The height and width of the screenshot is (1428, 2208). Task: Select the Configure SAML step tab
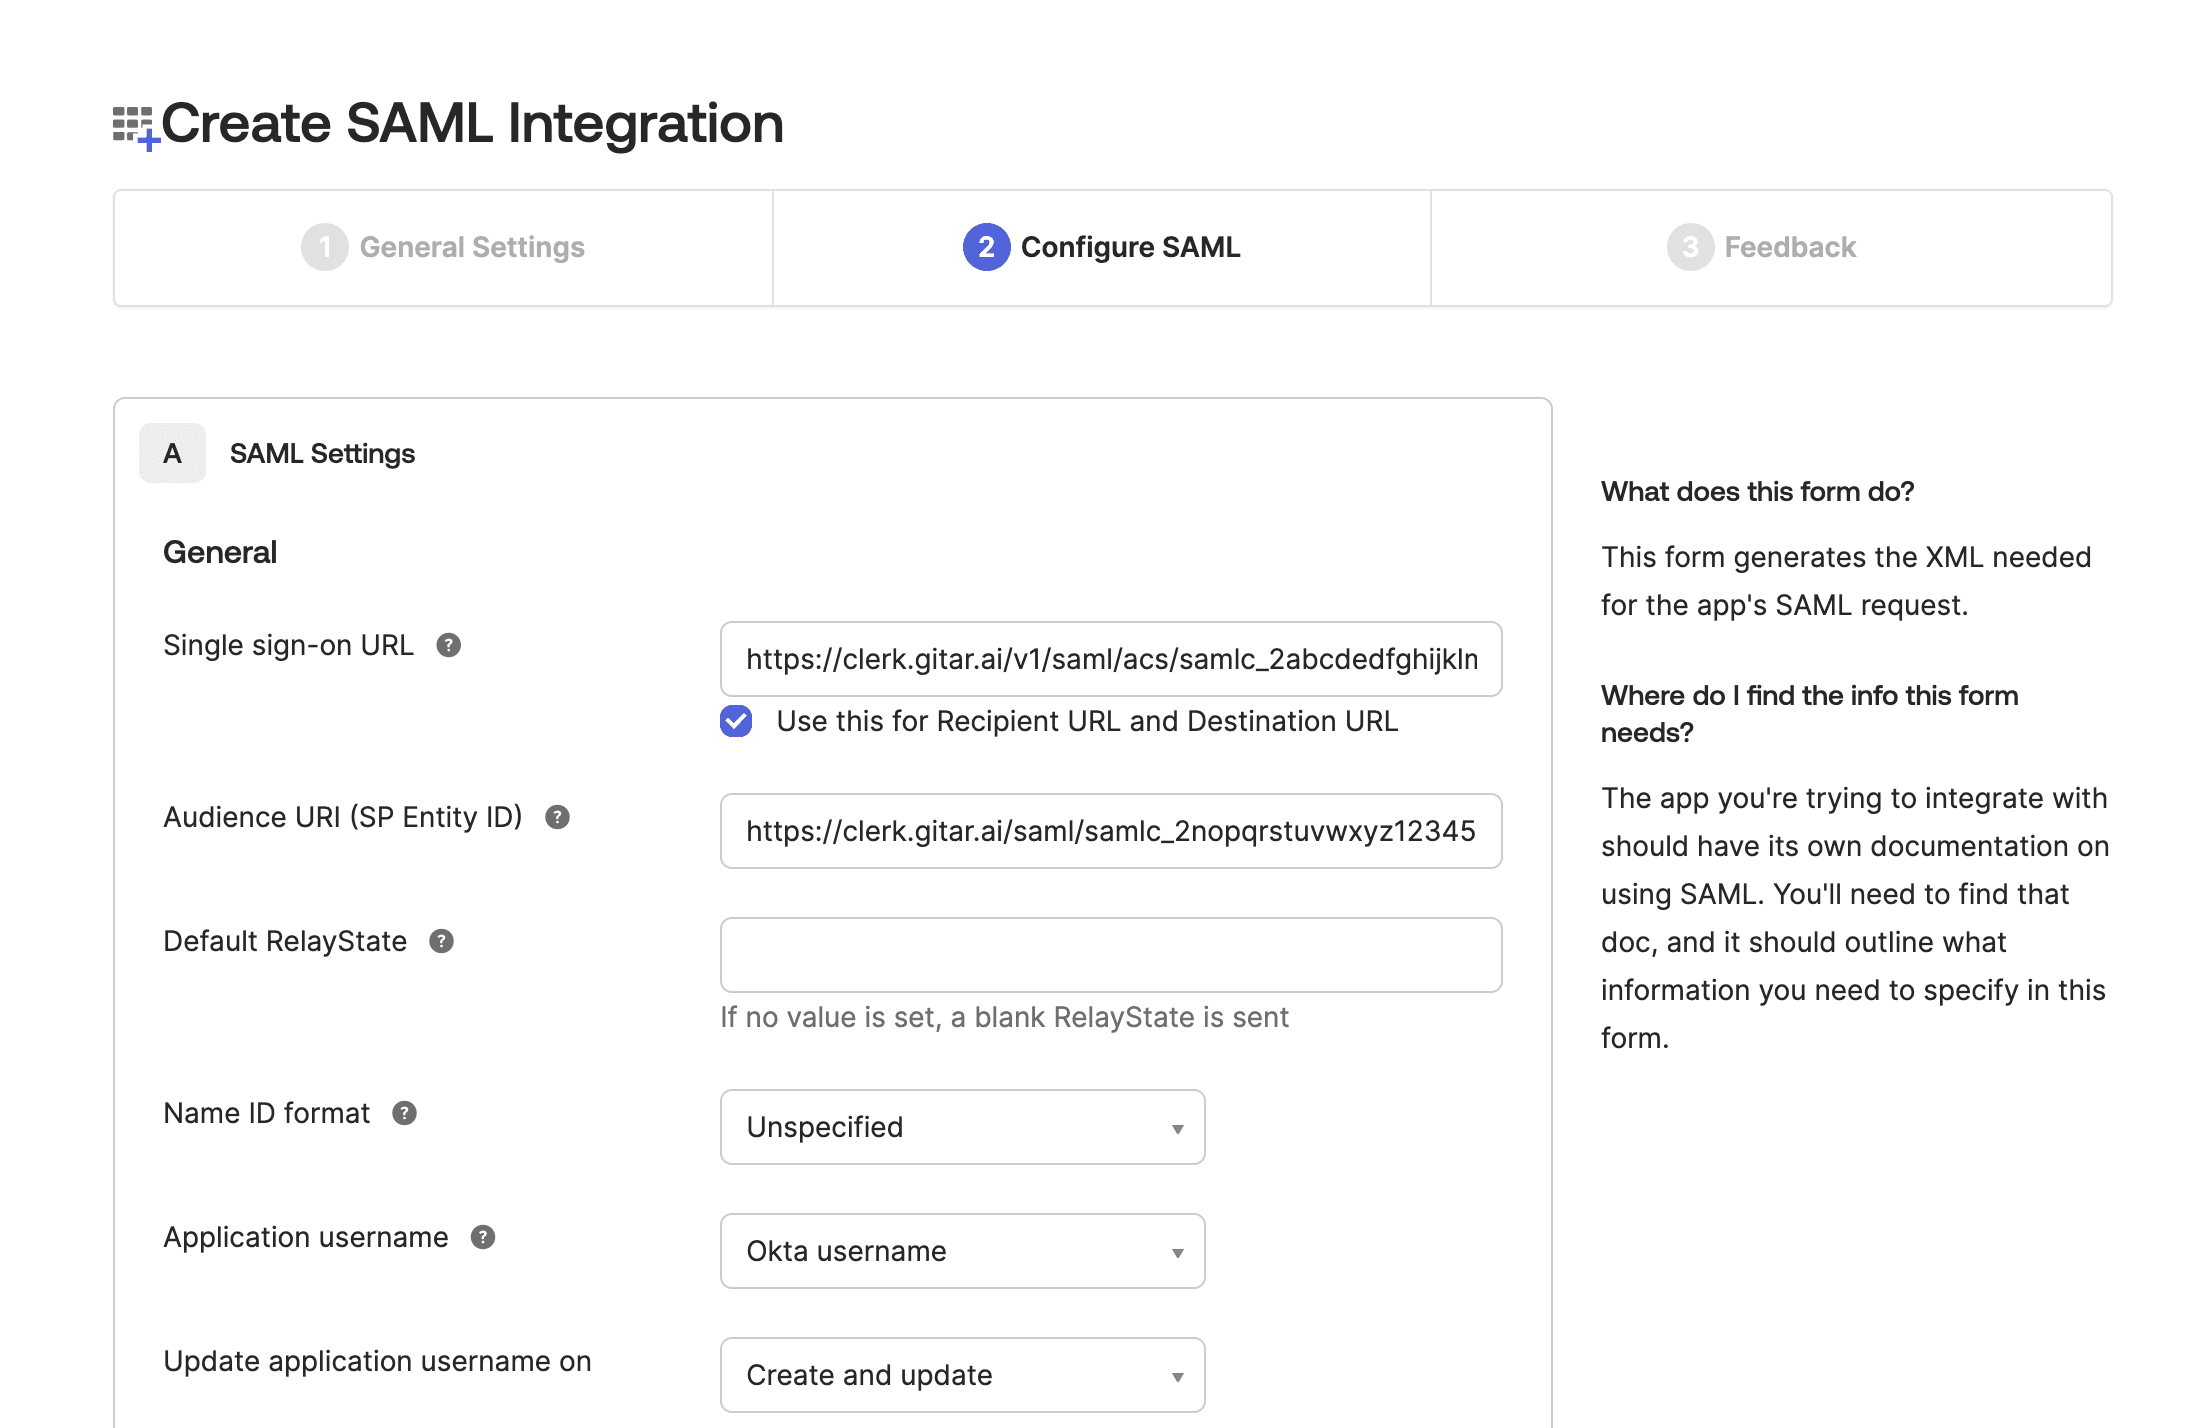[x=1129, y=247]
